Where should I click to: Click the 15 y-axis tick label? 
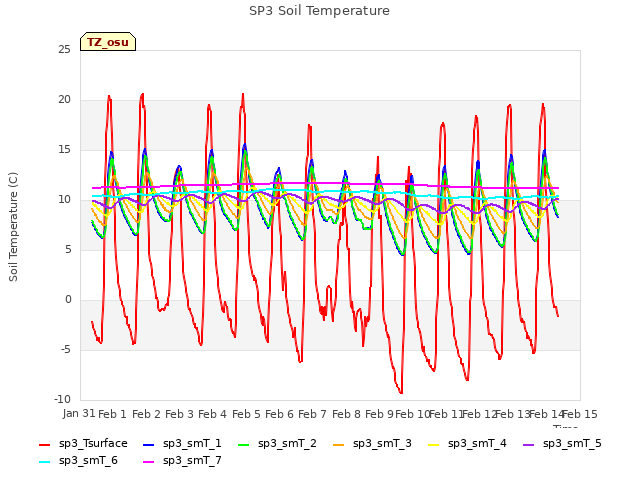coord(64,149)
